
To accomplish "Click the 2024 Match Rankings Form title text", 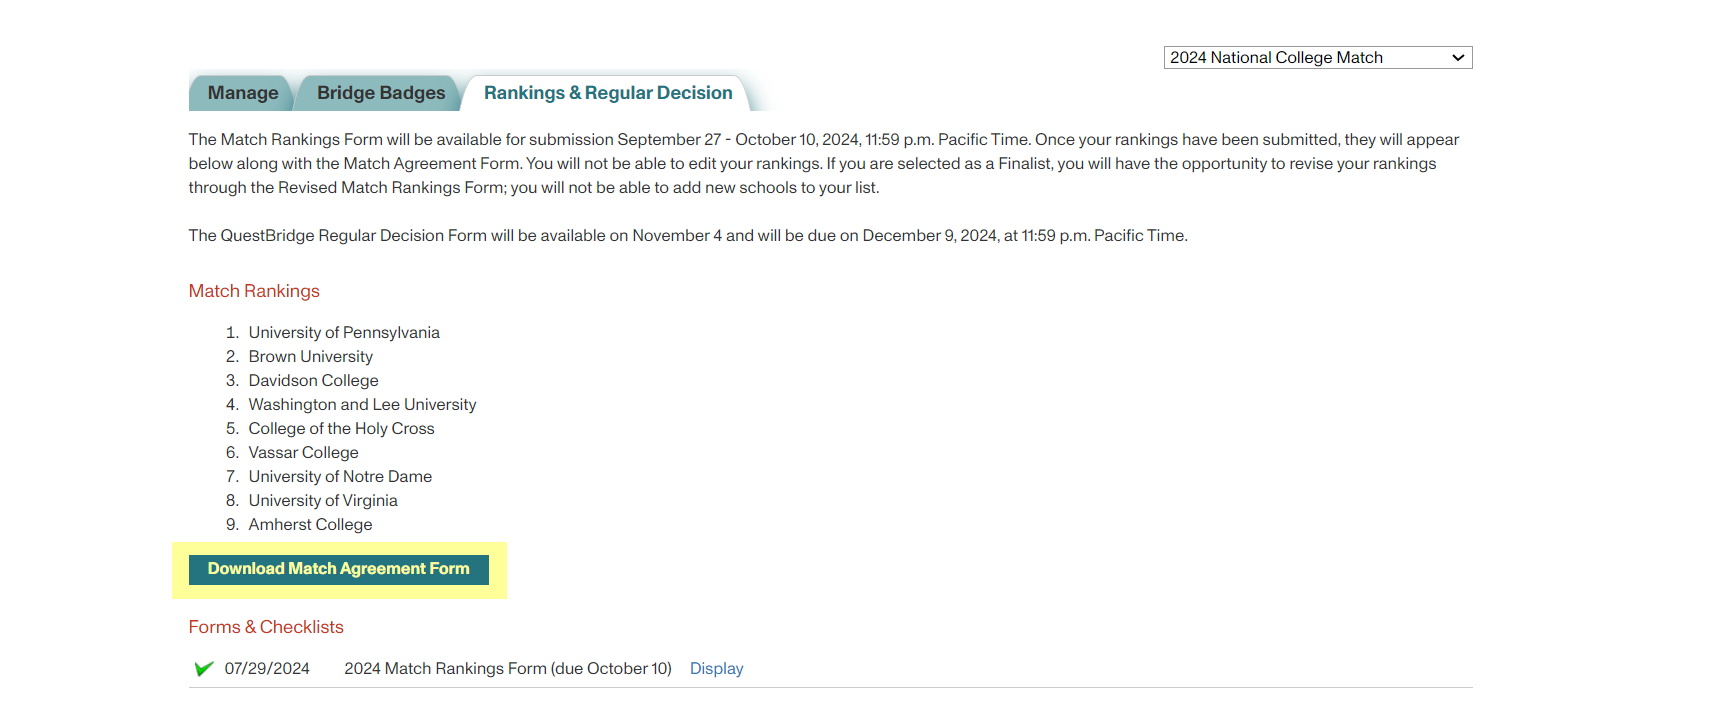I will click(x=507, y=668).
